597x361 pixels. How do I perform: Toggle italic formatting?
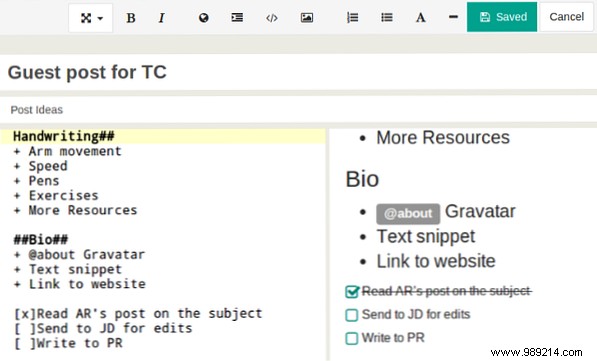(x=161, y=18)
